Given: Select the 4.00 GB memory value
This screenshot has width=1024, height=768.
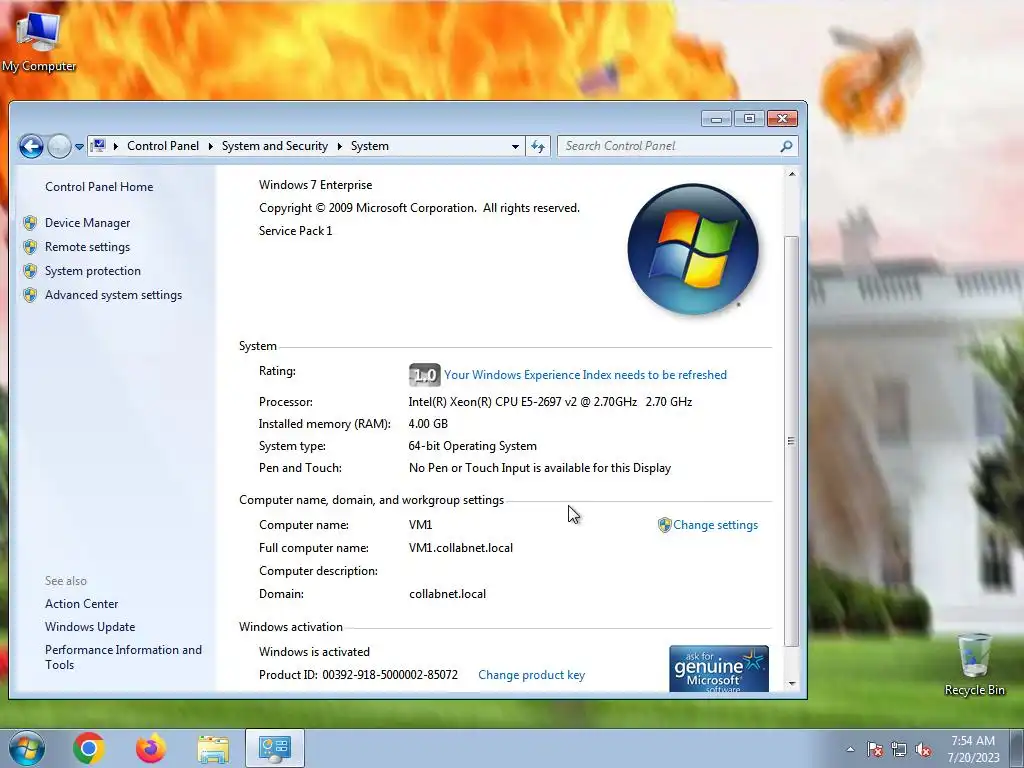Looking at the screenshot, I should (x=428, y=424).
